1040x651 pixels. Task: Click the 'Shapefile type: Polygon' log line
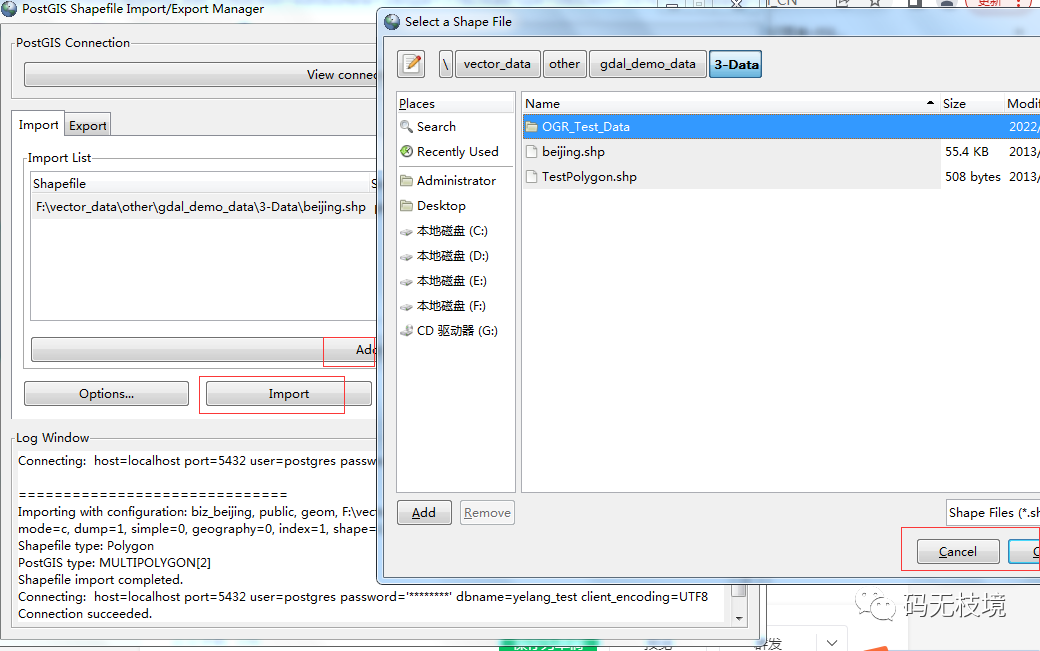point(86,546)
